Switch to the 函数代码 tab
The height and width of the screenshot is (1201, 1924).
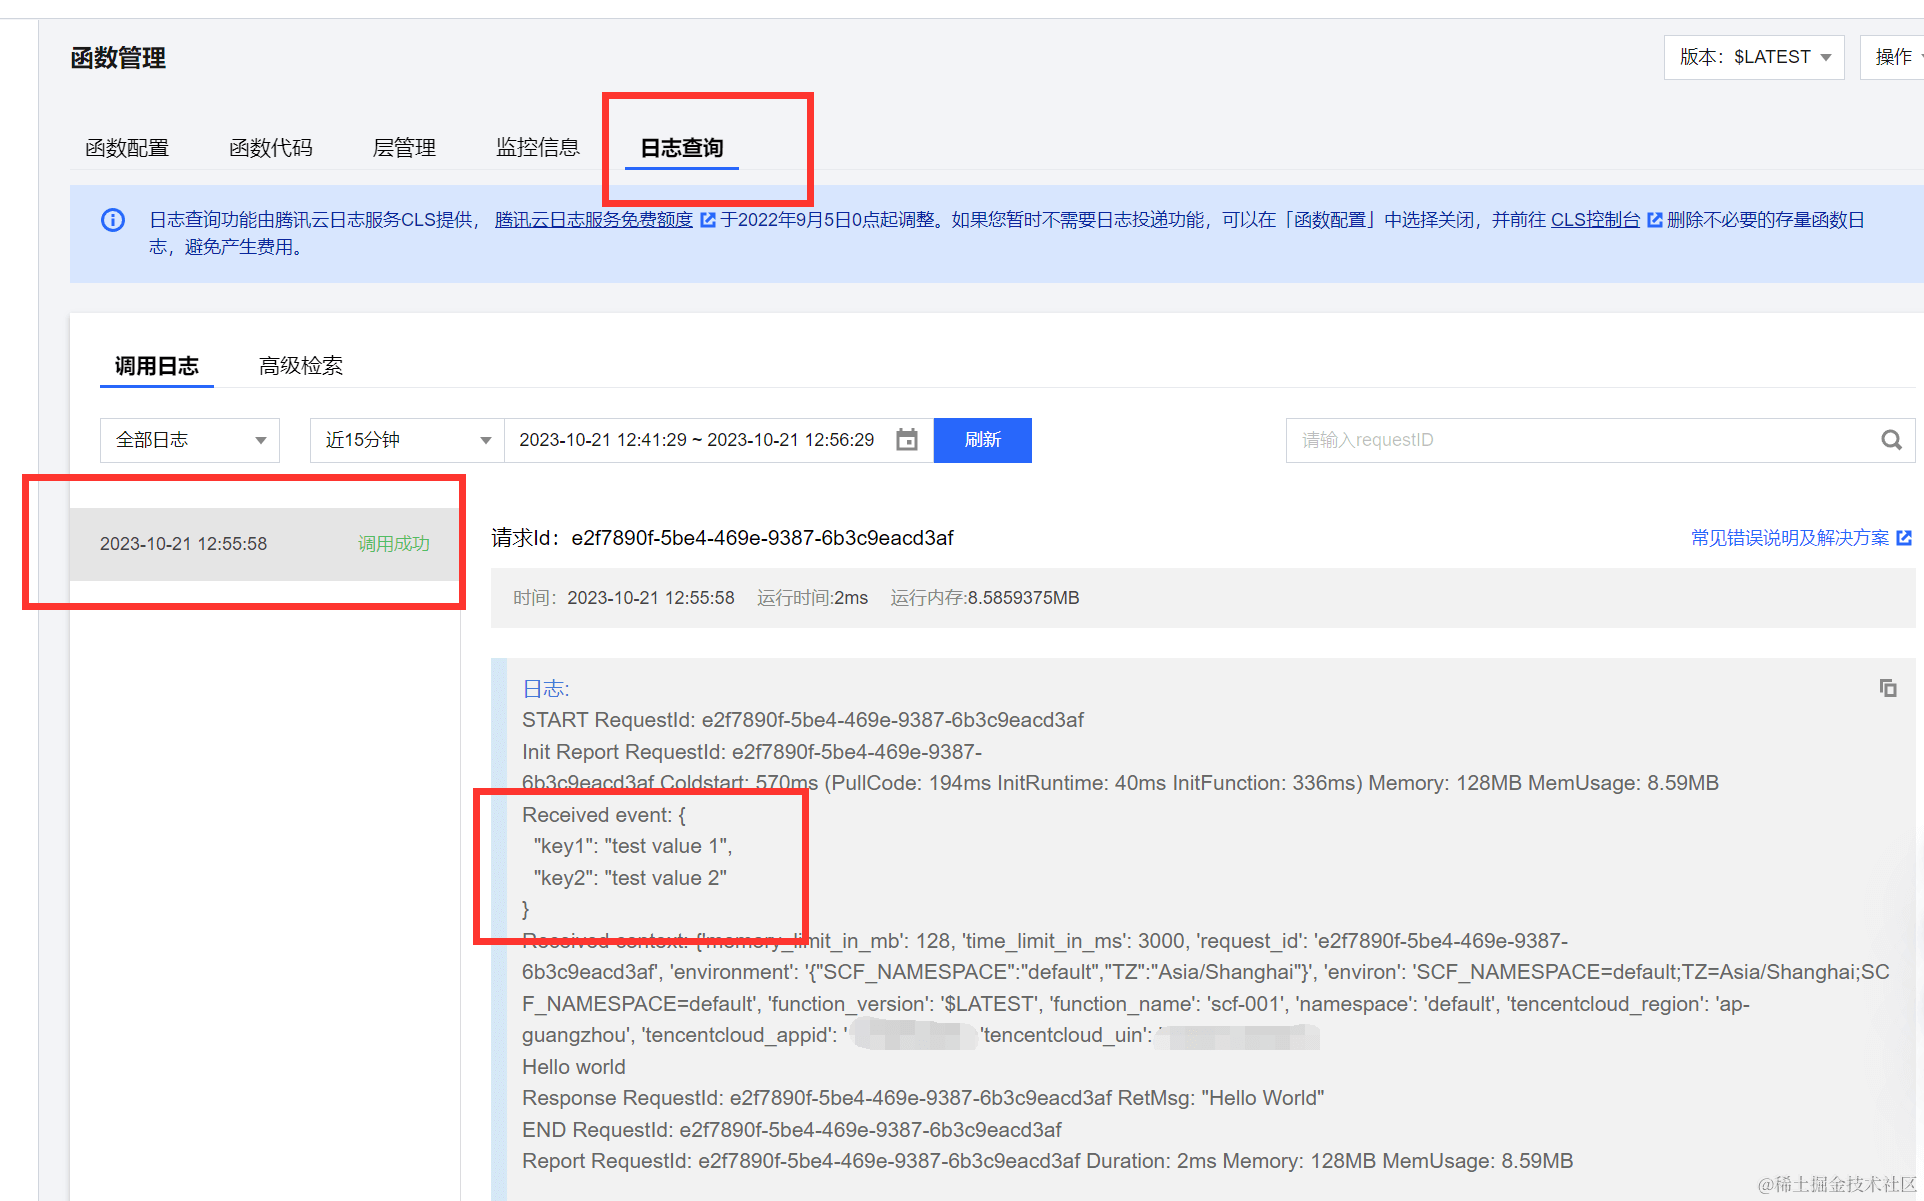270,148
